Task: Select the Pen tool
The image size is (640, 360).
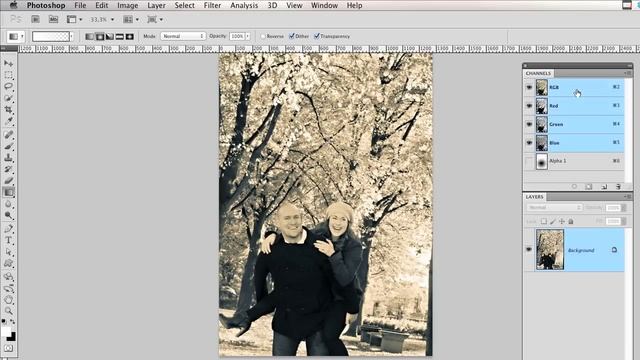Action: click(x=9, y=229)
